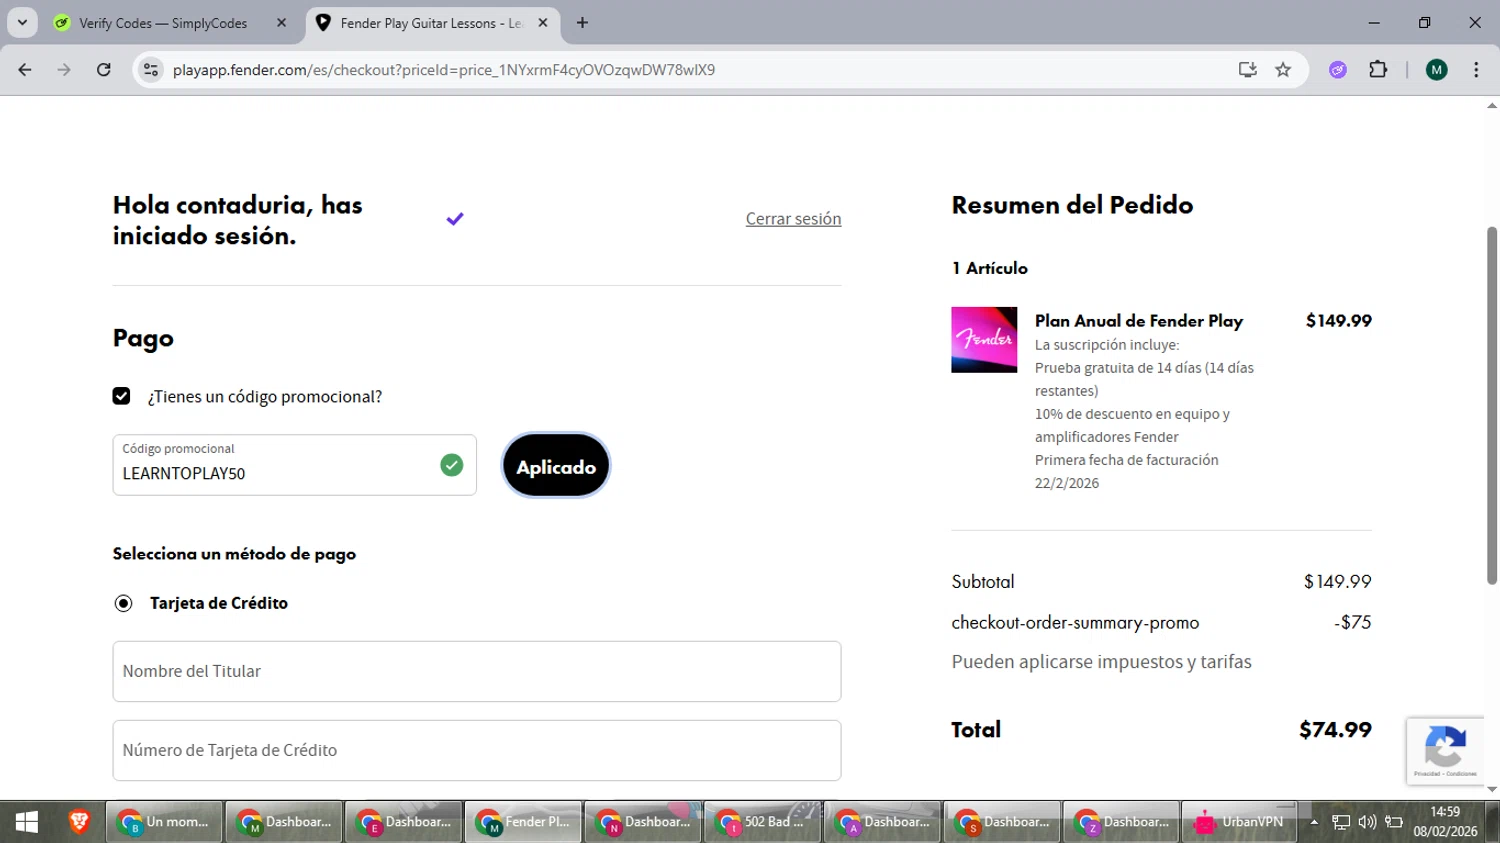Open the Chrome three-dot menu
This screenshot has height=843, width=1500.
pyautogui.click(x=1476, y=70)
